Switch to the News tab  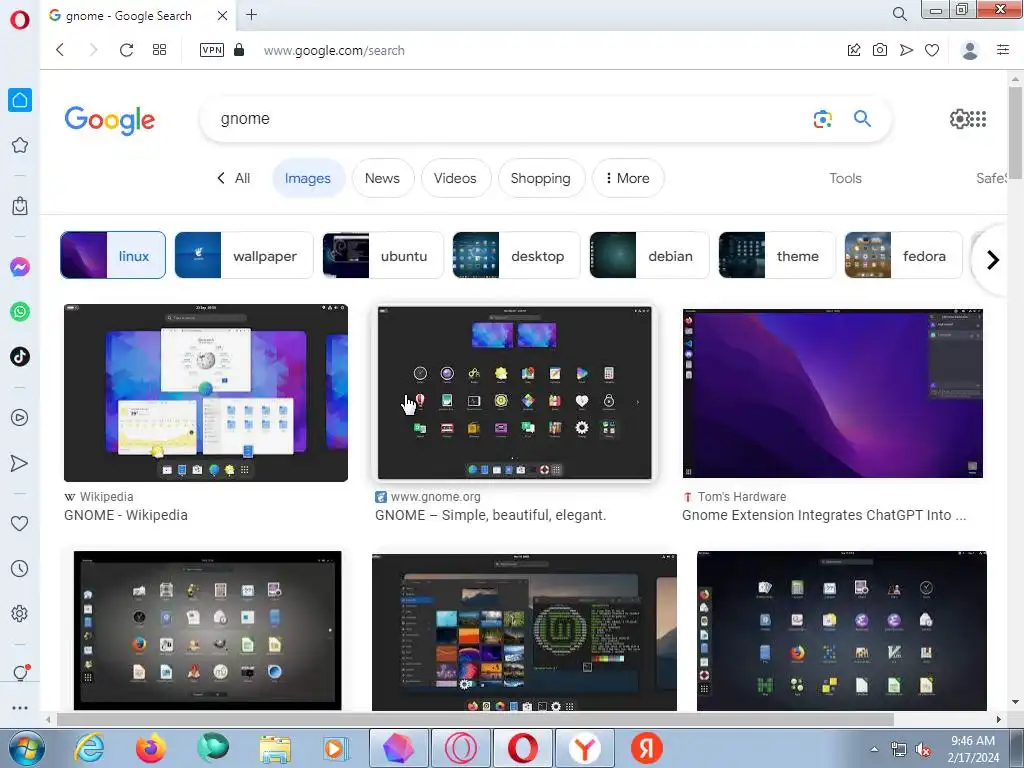[382, 178]
